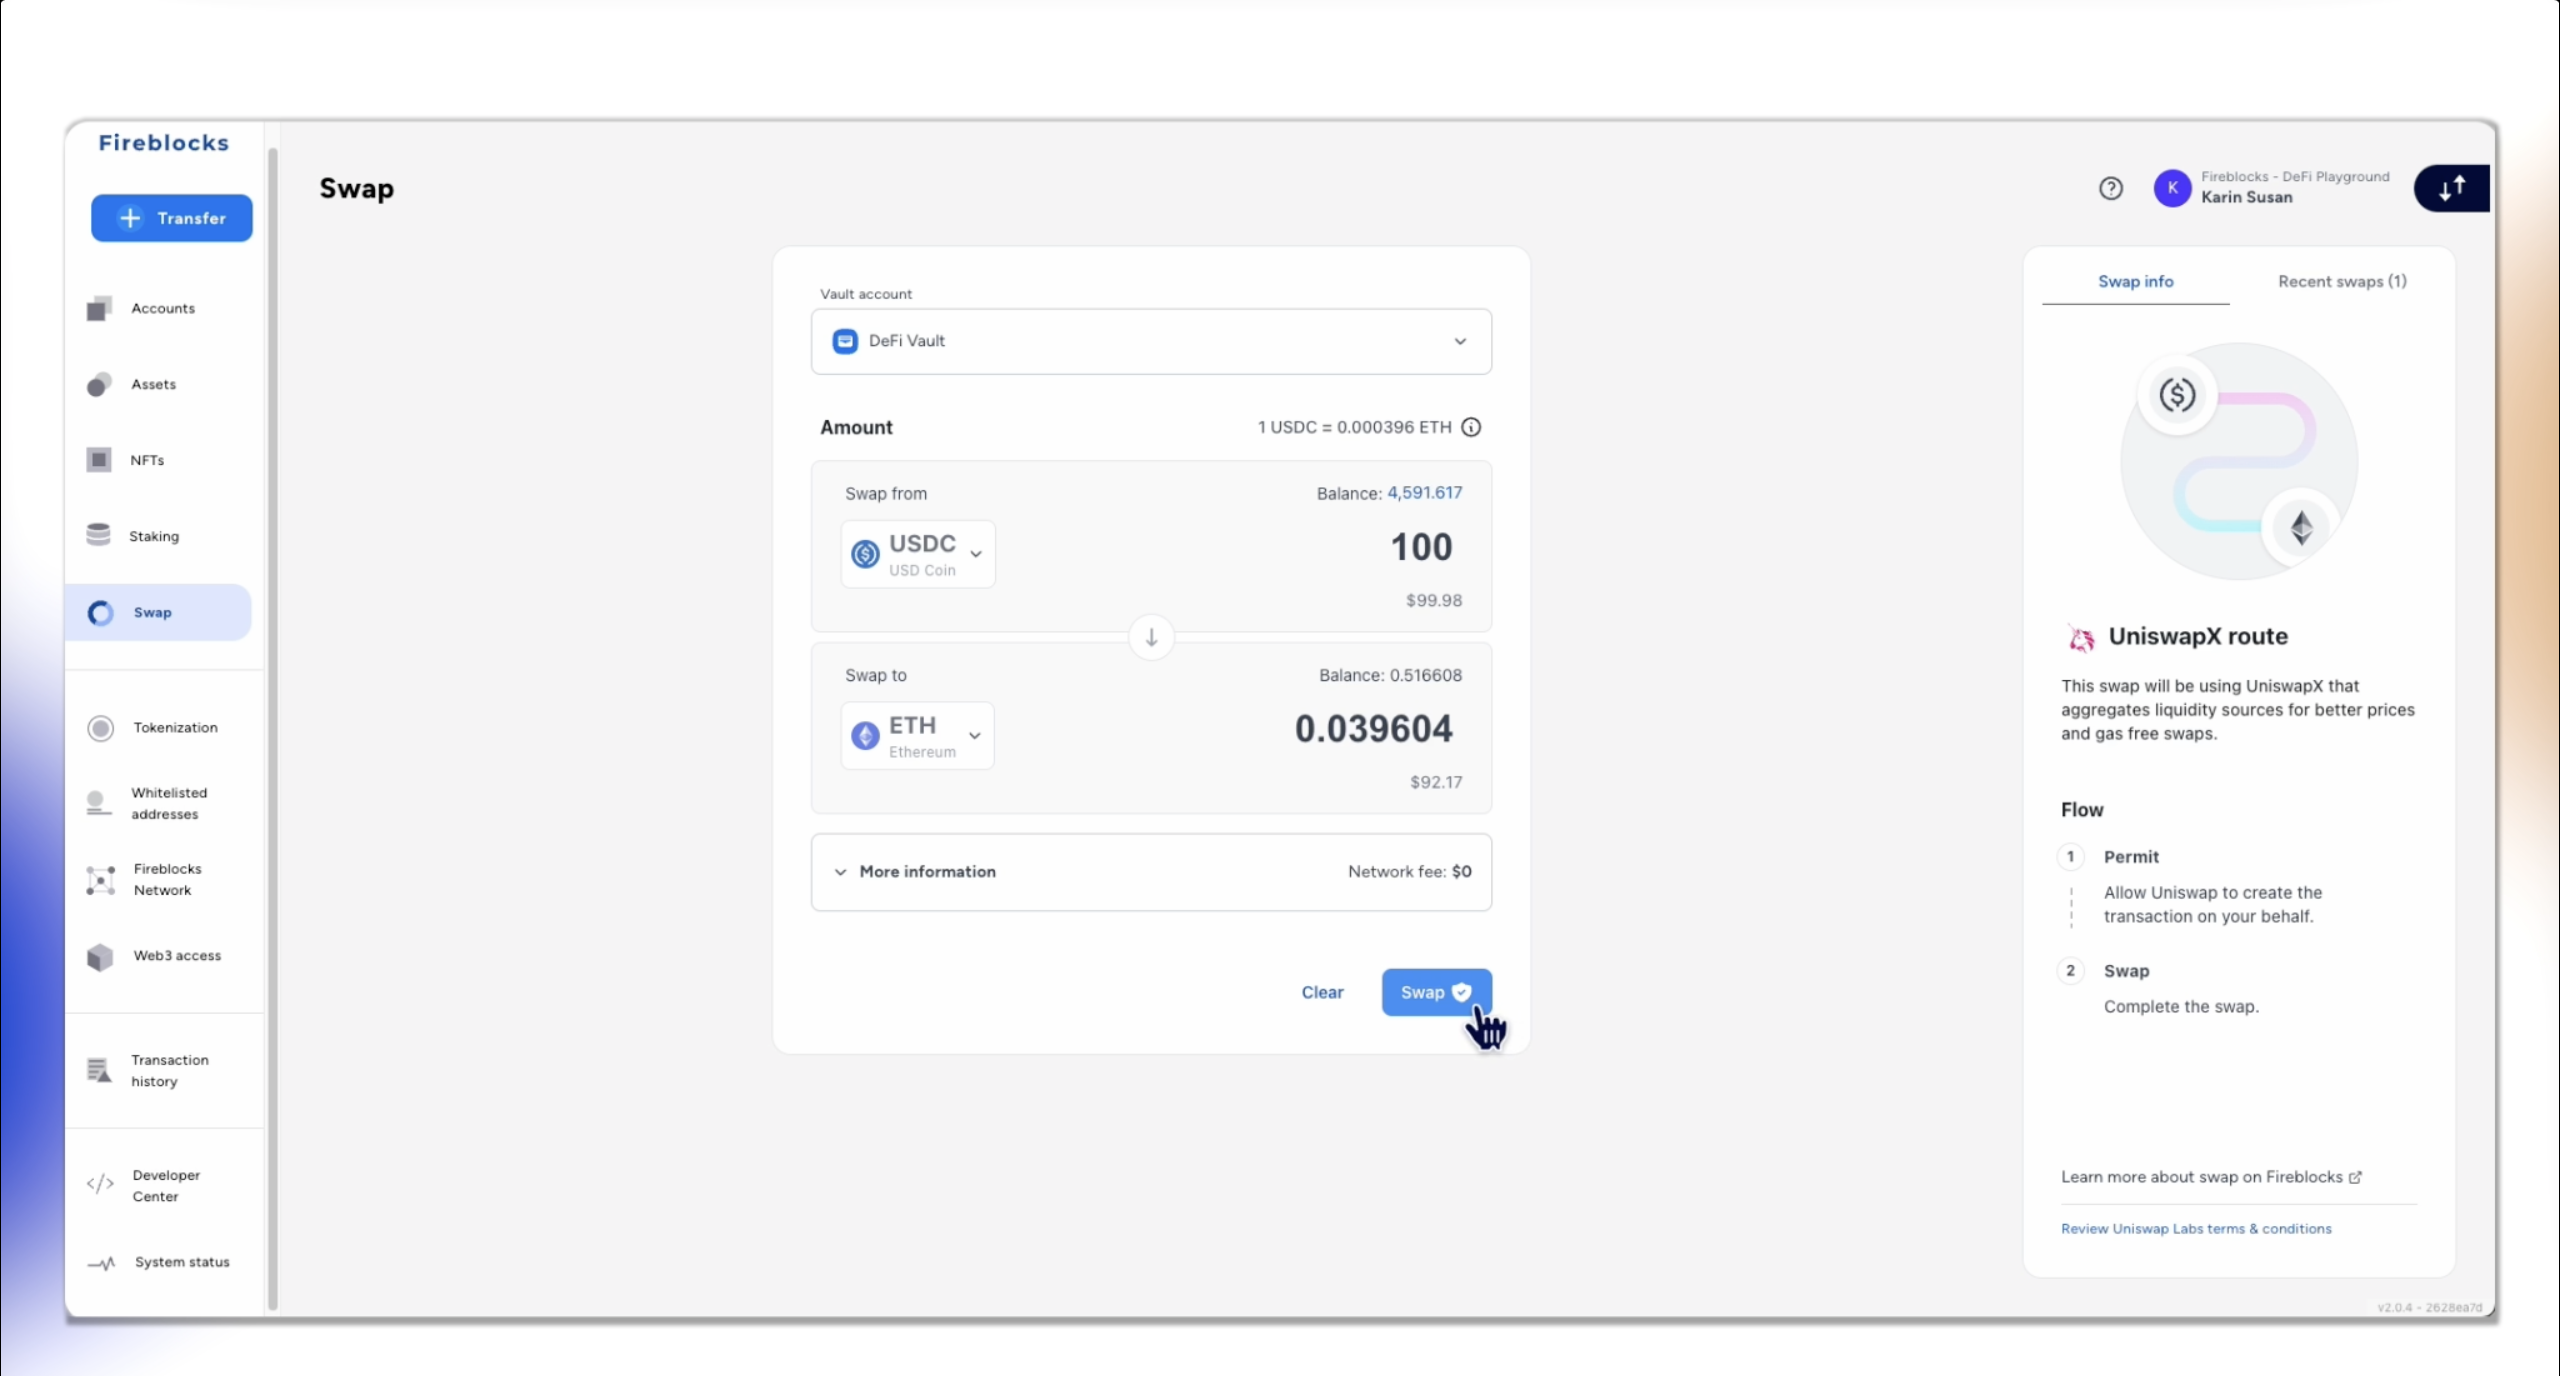
Task: Select the Fireblocks Network icon
Action: coord(166,878)
